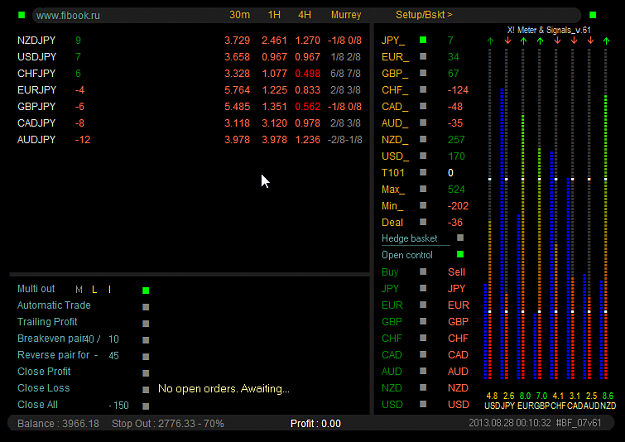Enable the Hedge basket checkbox
625x442 pixels.
(x=460, y=238)
